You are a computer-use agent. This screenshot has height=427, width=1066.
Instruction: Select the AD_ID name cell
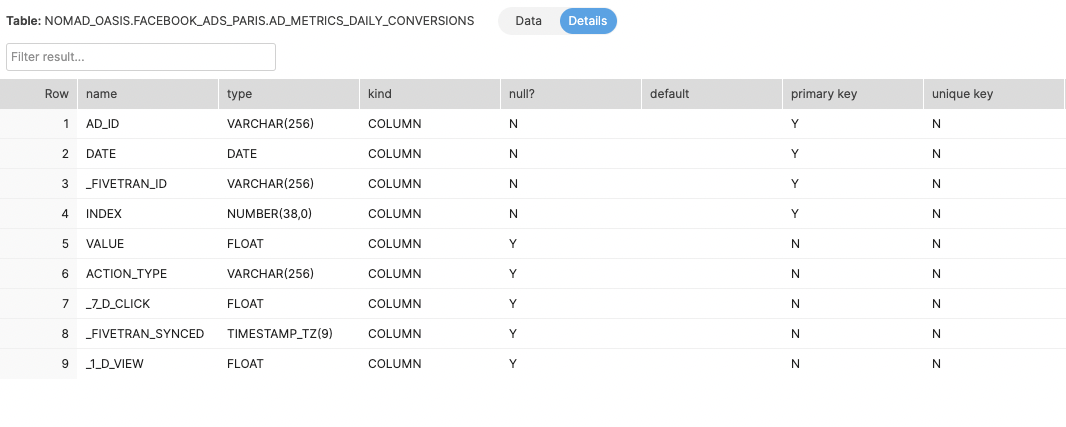pyautogui.click(x=103, y=124)
